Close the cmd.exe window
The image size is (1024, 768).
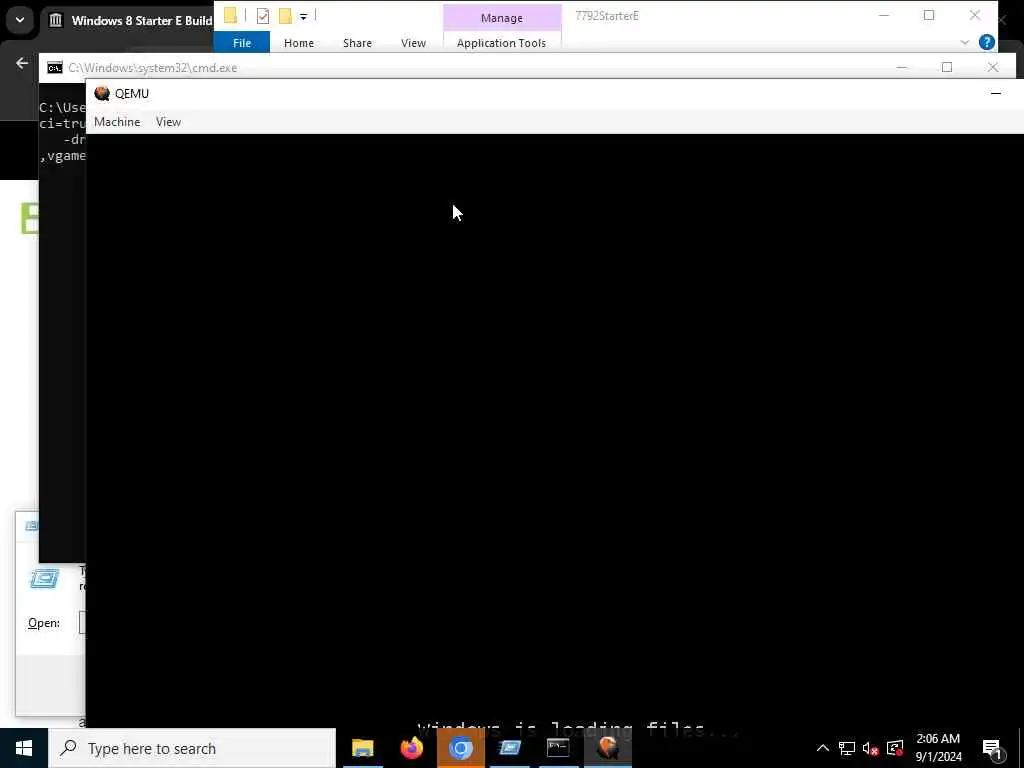(x=993, y=67)
